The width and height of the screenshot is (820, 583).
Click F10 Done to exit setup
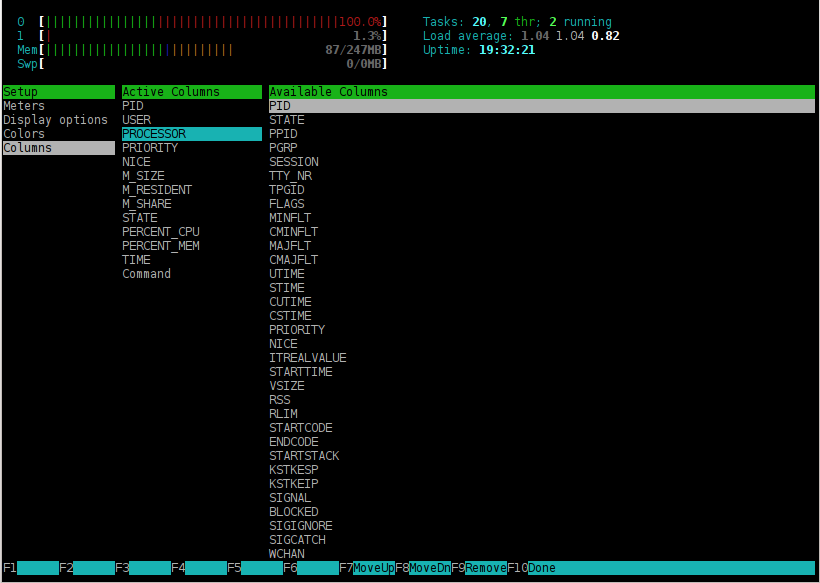tap(544, 568)
